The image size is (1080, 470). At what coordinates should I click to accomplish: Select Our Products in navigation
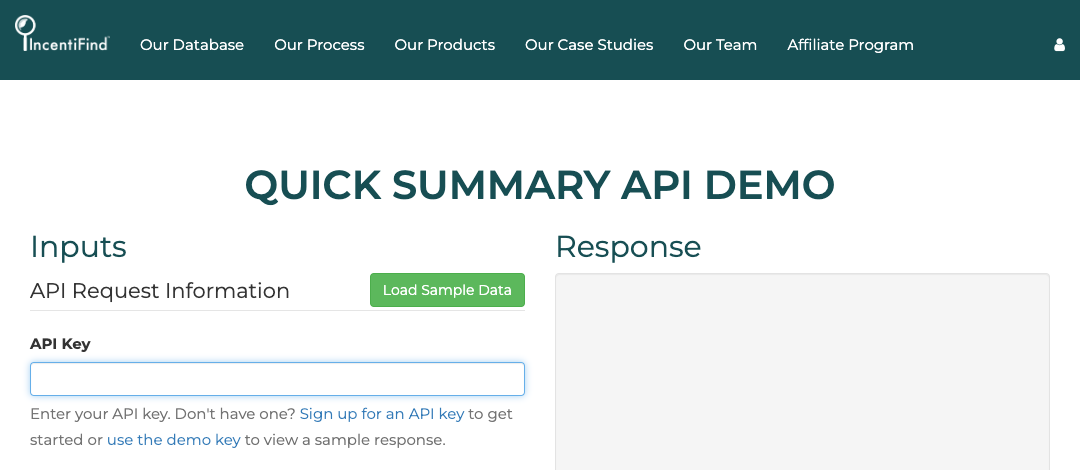tap(444, 45)
